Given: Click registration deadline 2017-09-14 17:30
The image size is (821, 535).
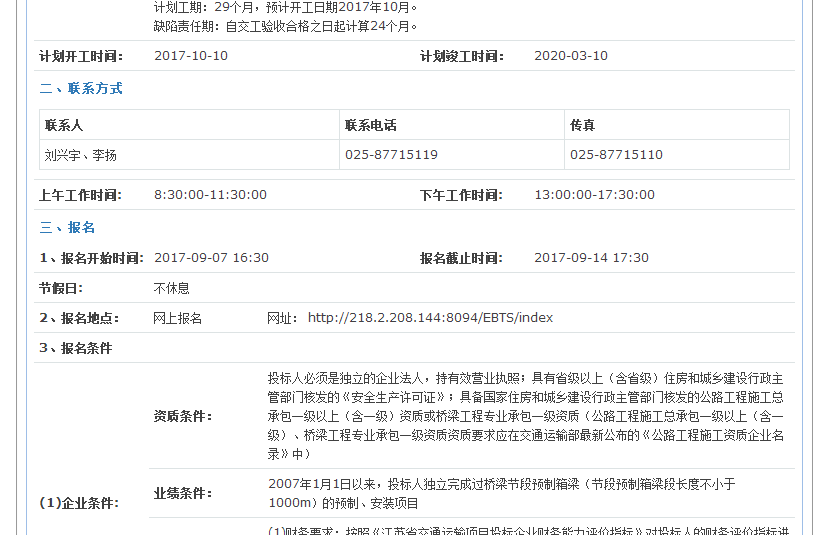Looking at the screenshot, I should pyautogui.click(x=591, y=258).
